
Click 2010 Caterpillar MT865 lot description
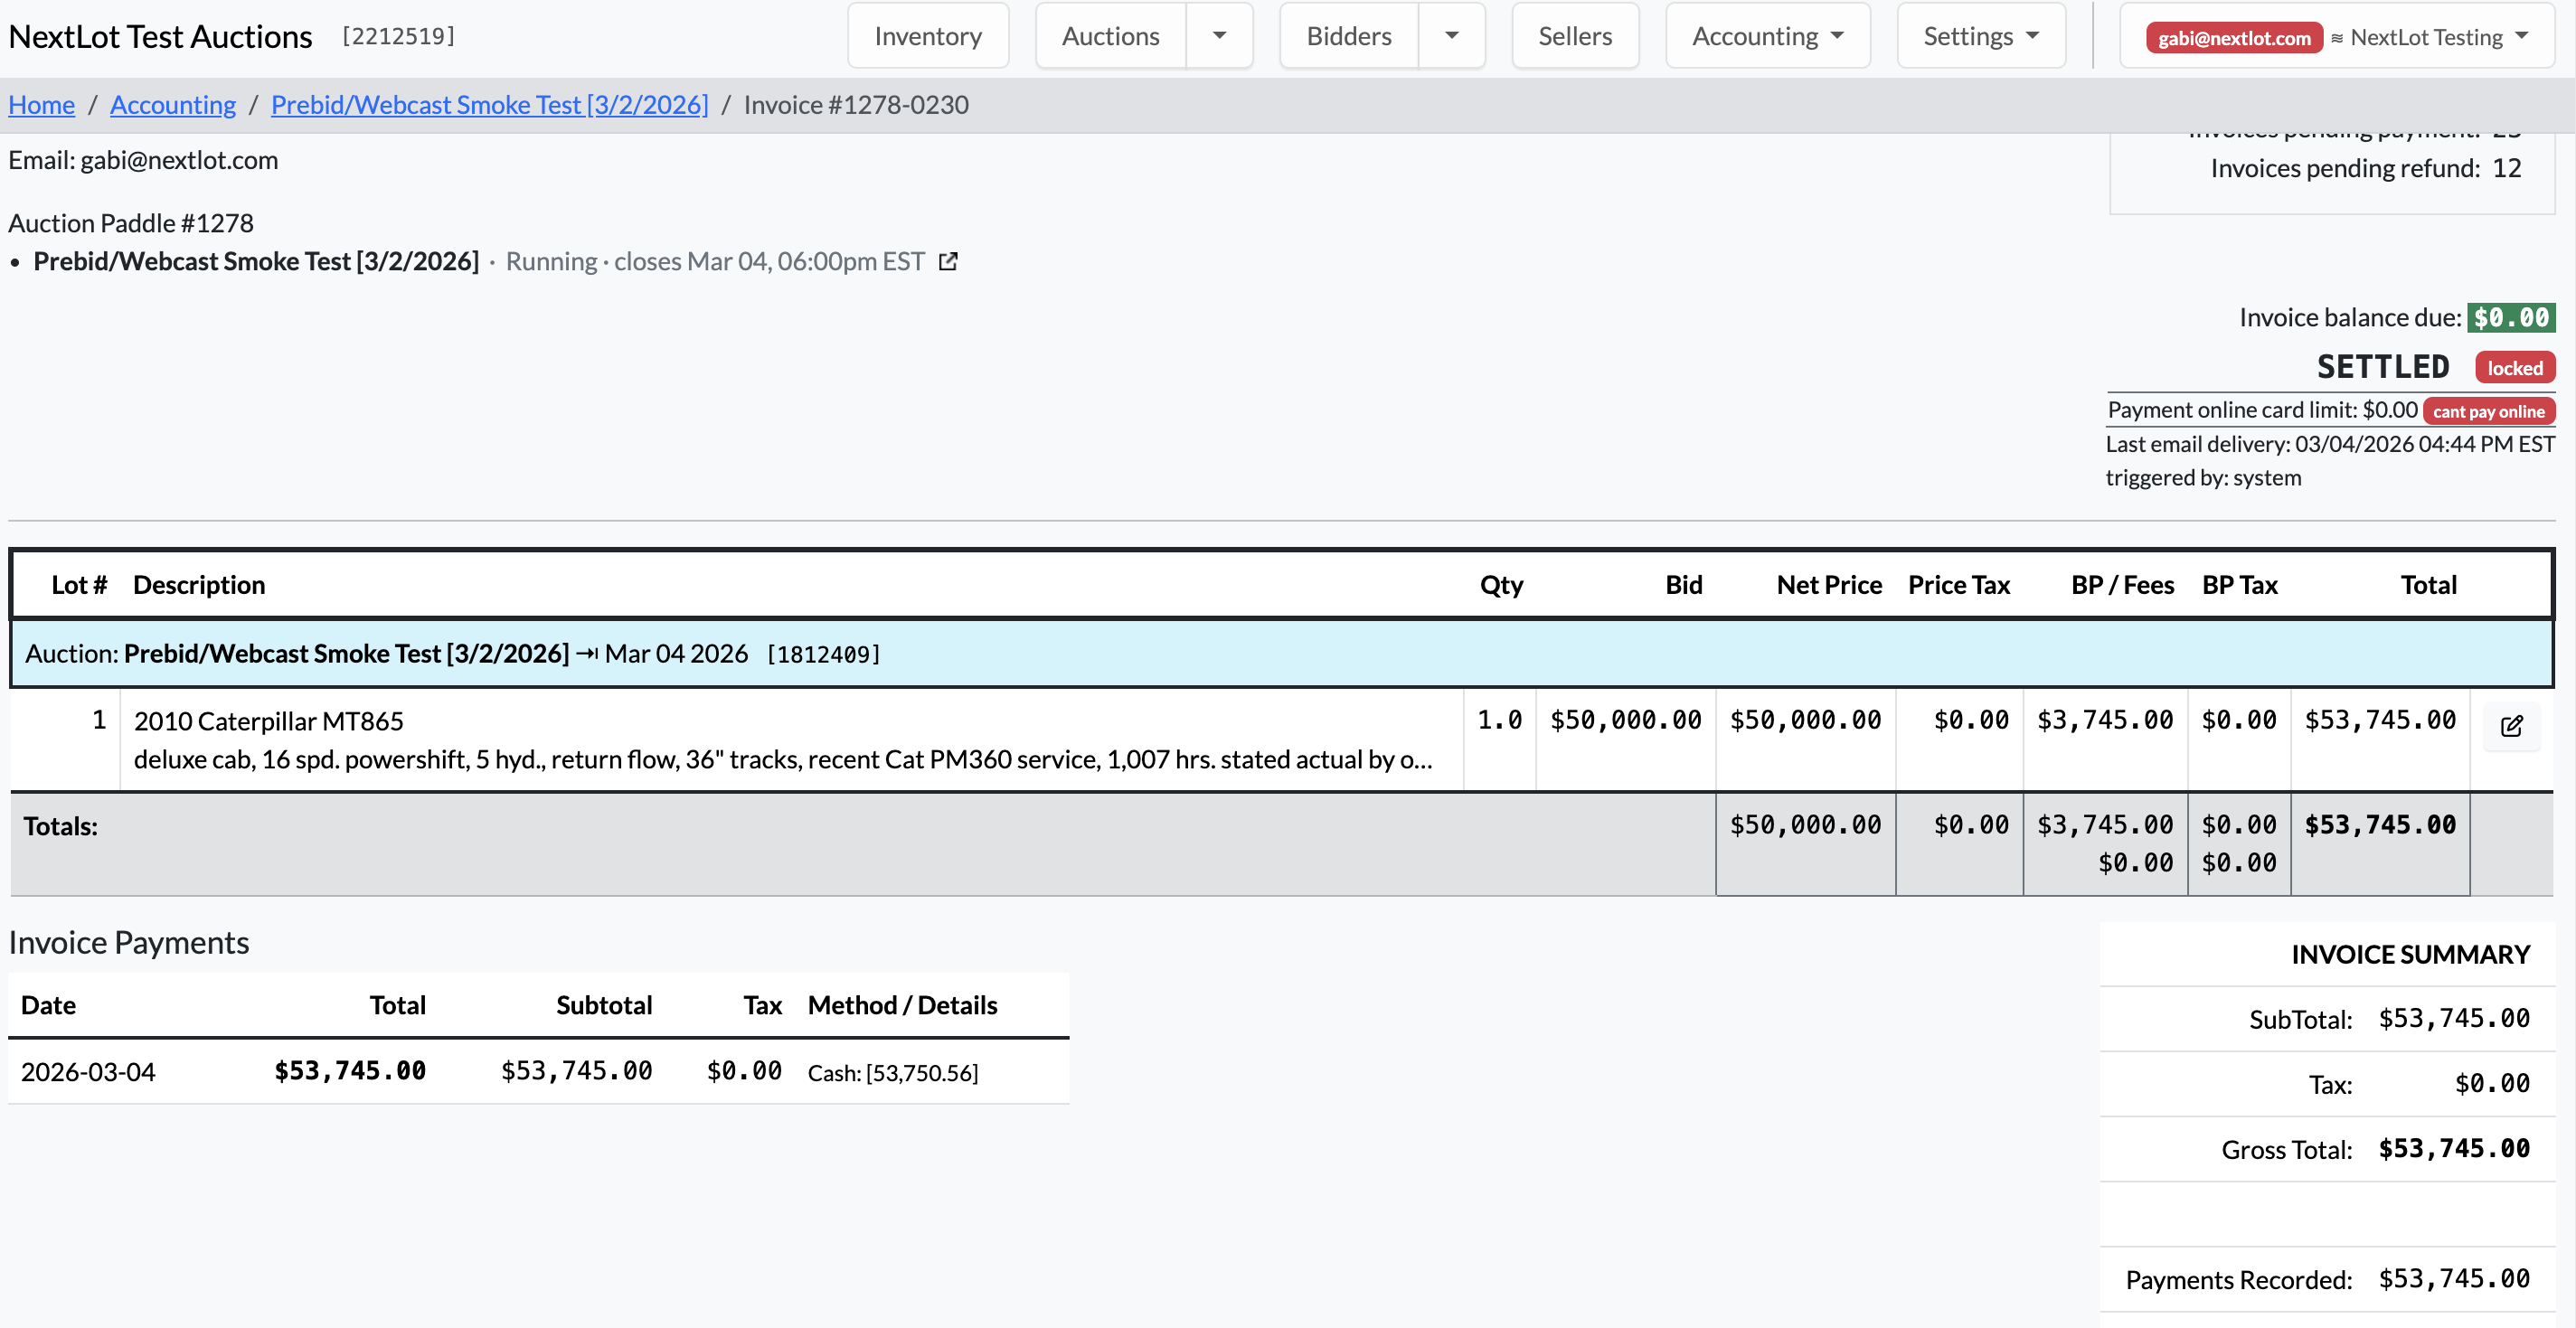point(269,721)
